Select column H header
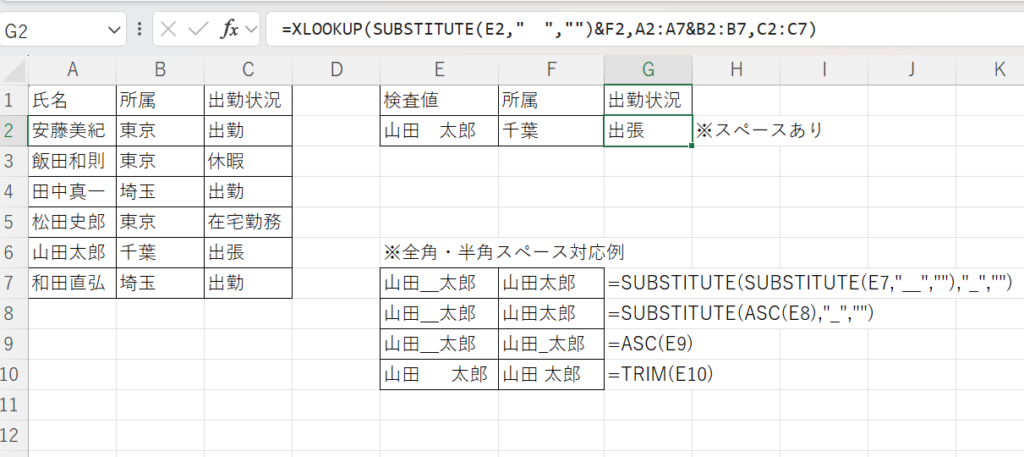The height and width of the screenshot is (457, 1024). [736, 70]
